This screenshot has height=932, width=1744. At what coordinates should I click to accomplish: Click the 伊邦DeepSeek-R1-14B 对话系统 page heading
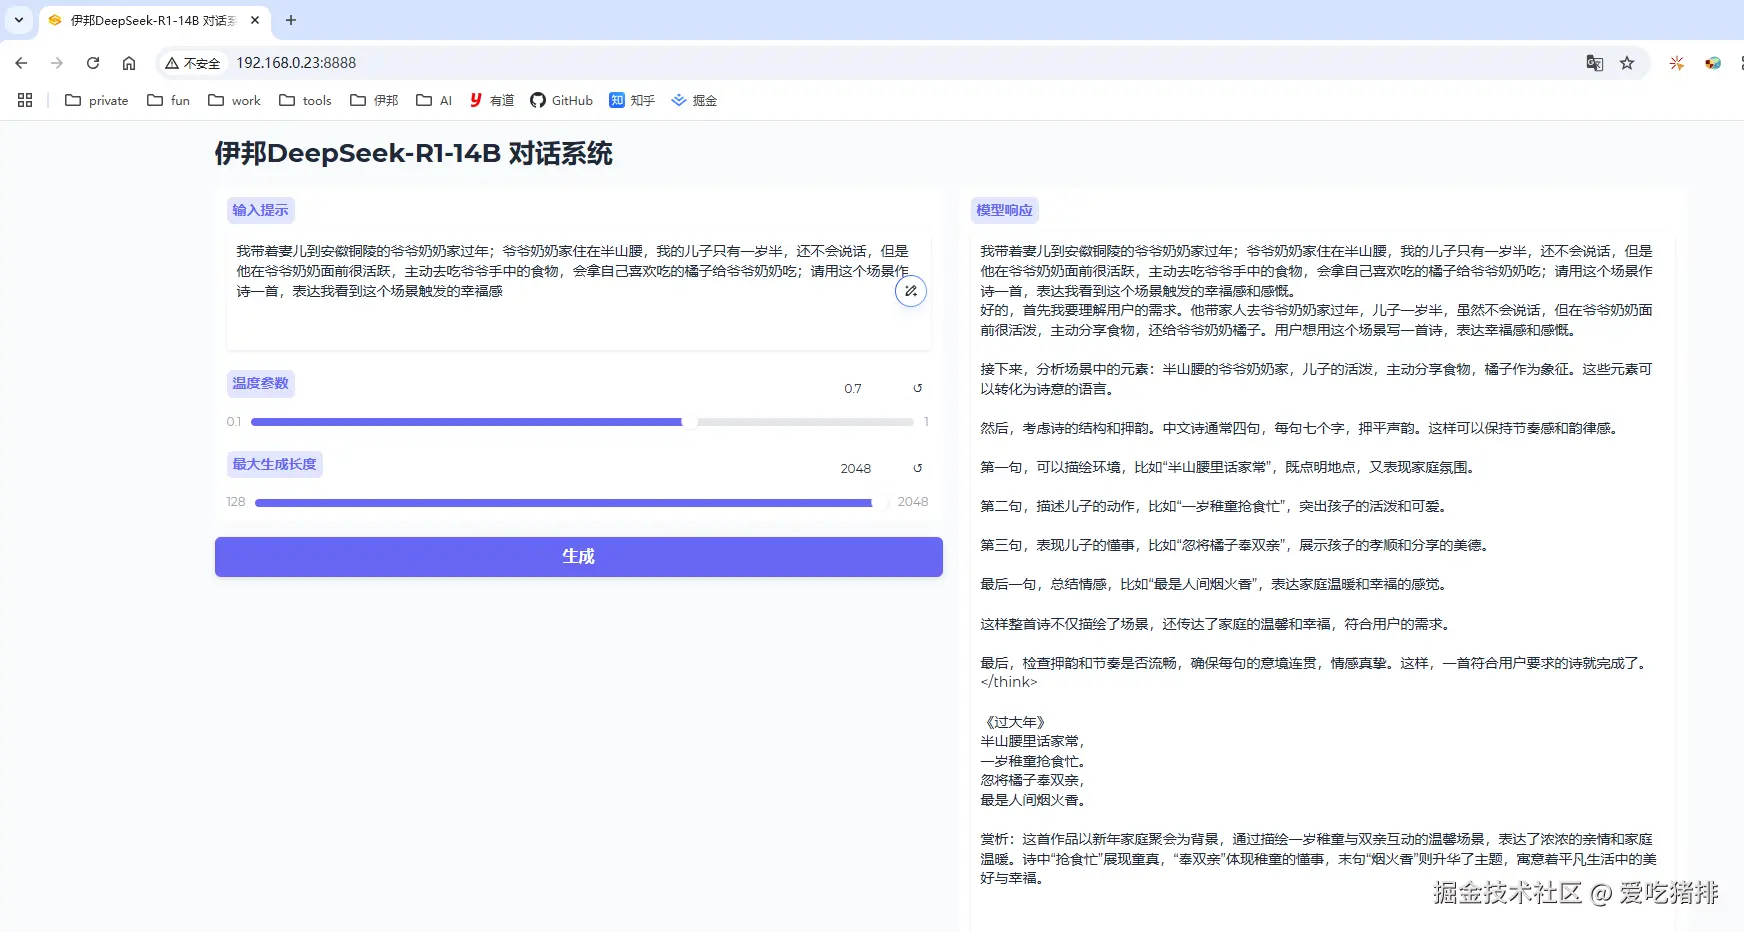(413, 153)
